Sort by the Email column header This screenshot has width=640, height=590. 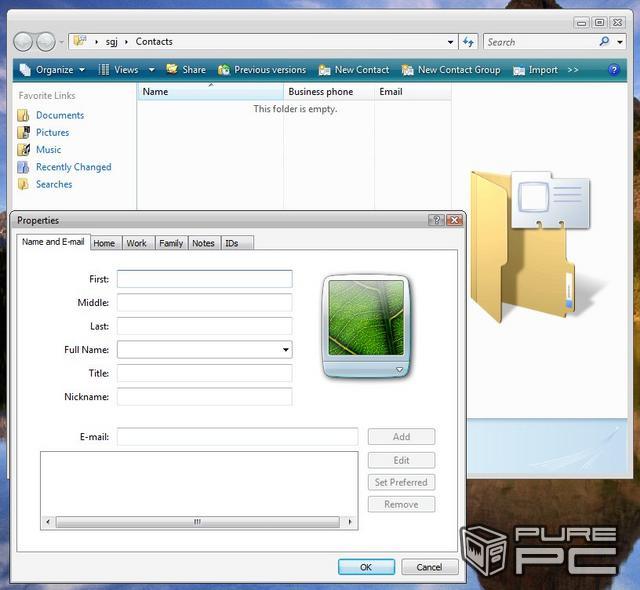pos(413,92)
